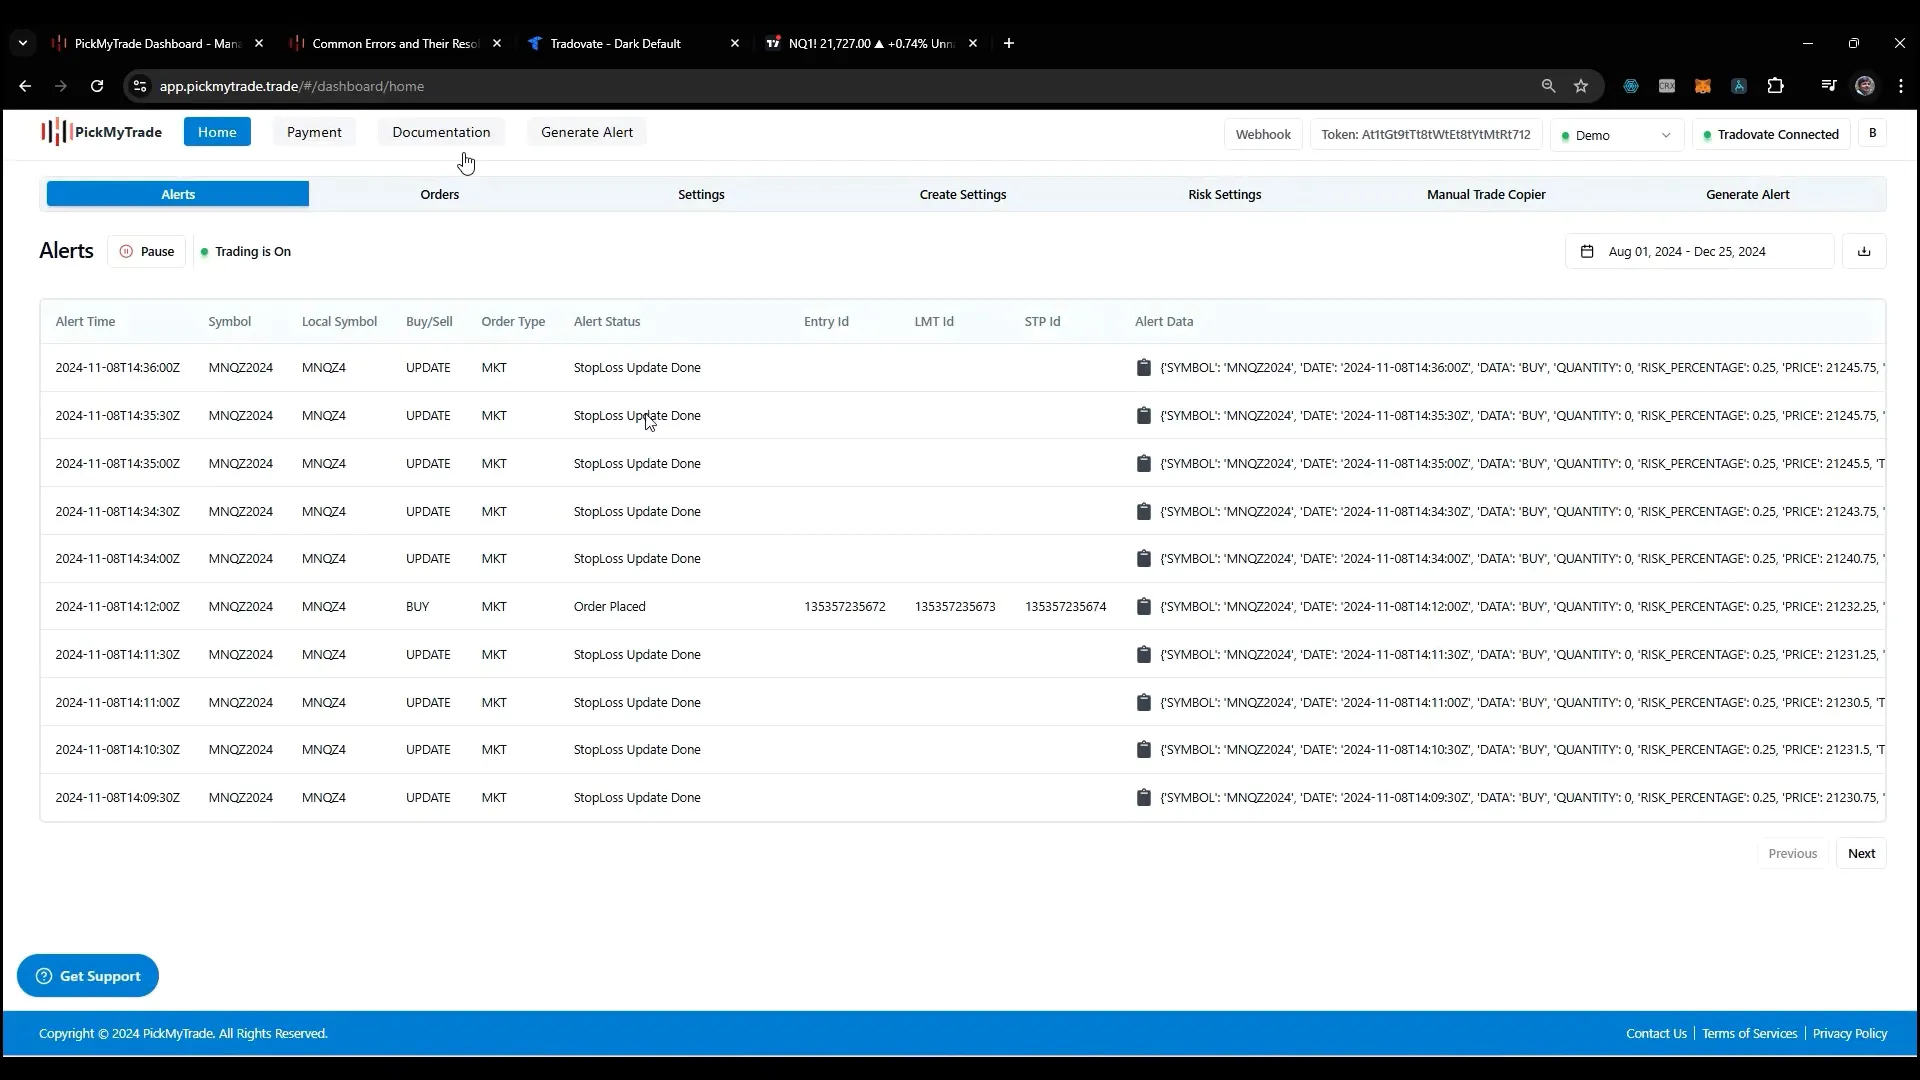
Task: Toggle Trading is On indicator
Action: point(245,251)
